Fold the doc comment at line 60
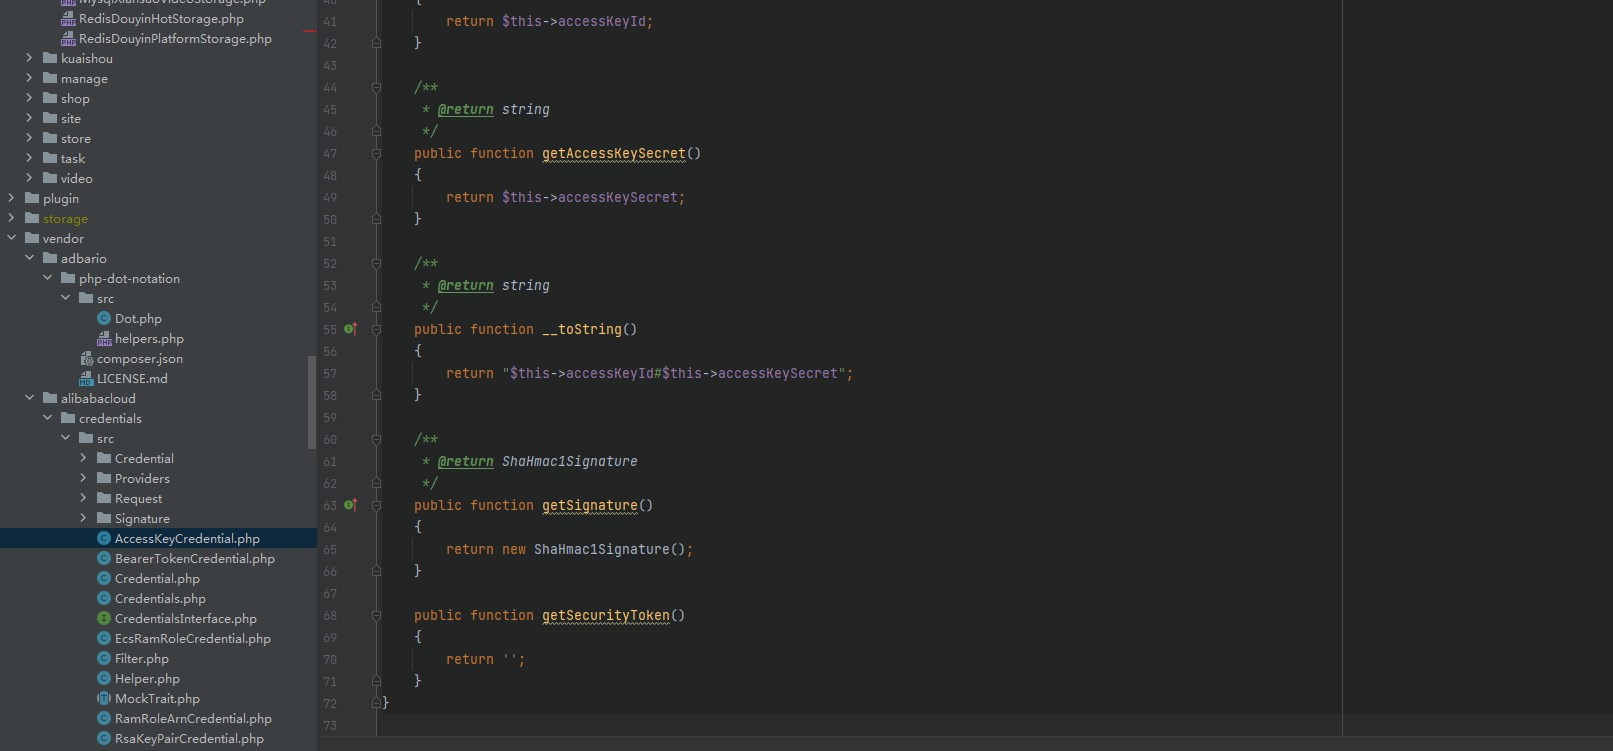 click(376, 440)
